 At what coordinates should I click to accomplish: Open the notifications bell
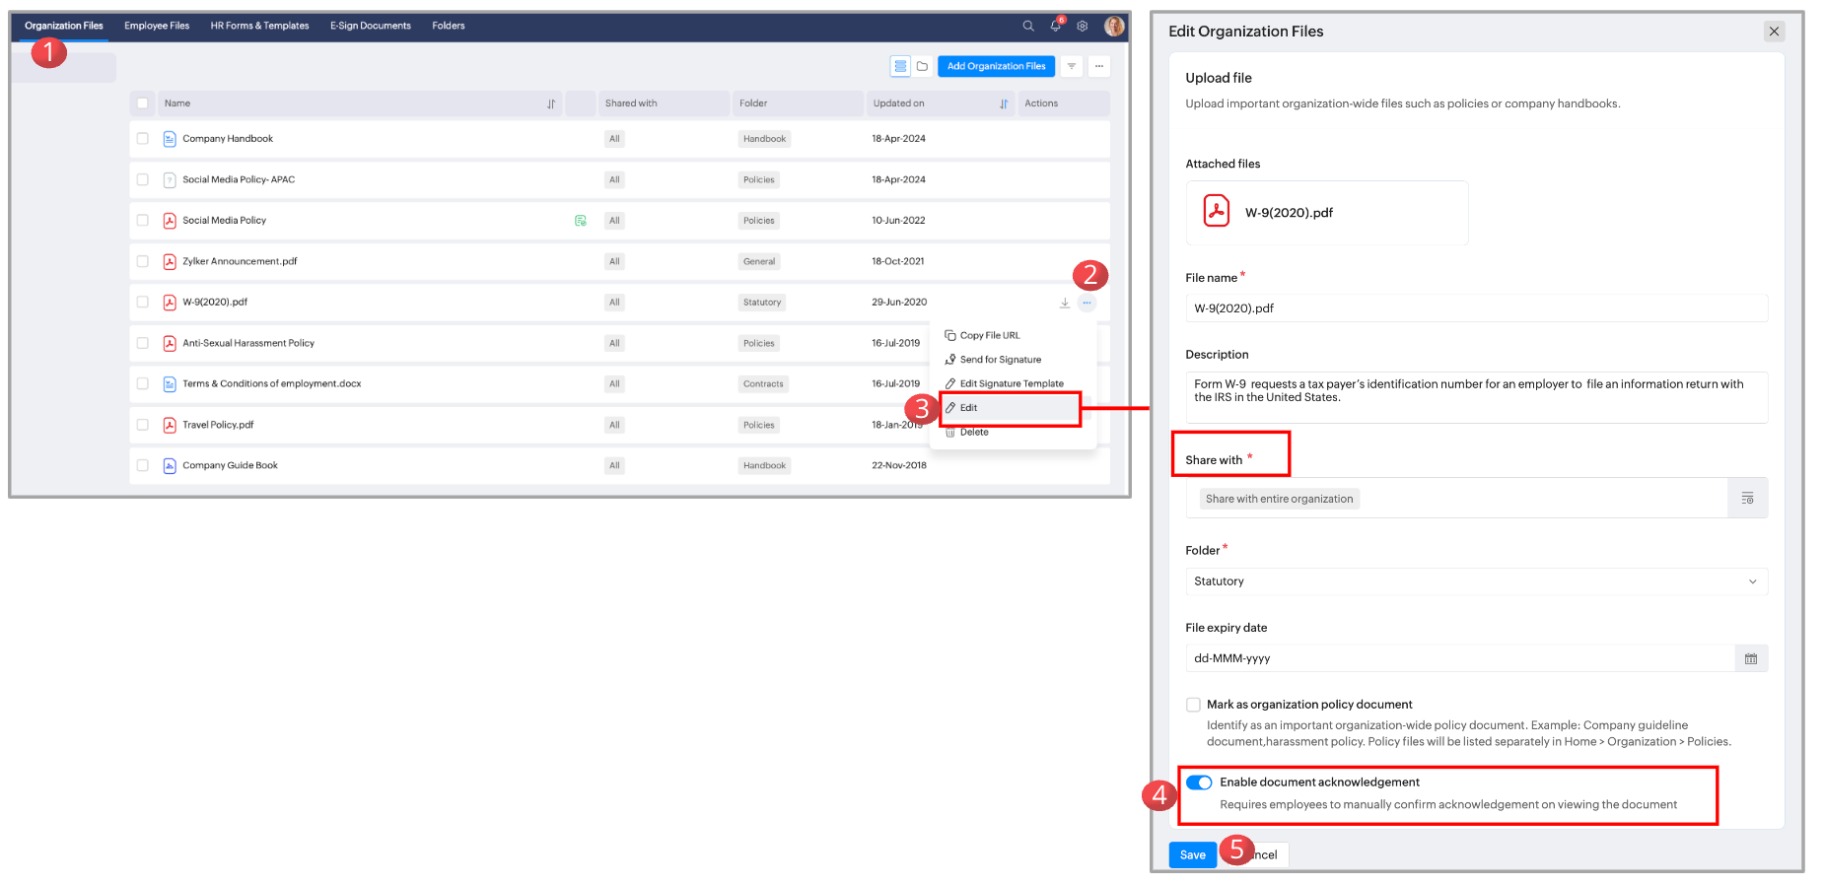click(x=1055, y=26)
